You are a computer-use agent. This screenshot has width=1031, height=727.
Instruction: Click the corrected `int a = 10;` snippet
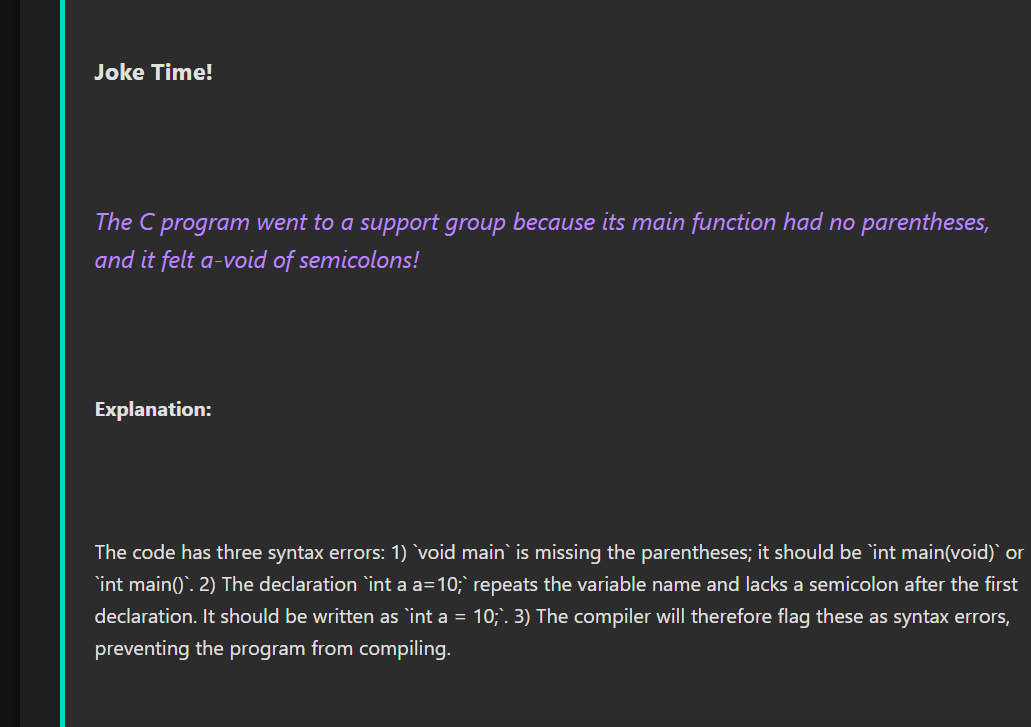(x=455, y=617)
